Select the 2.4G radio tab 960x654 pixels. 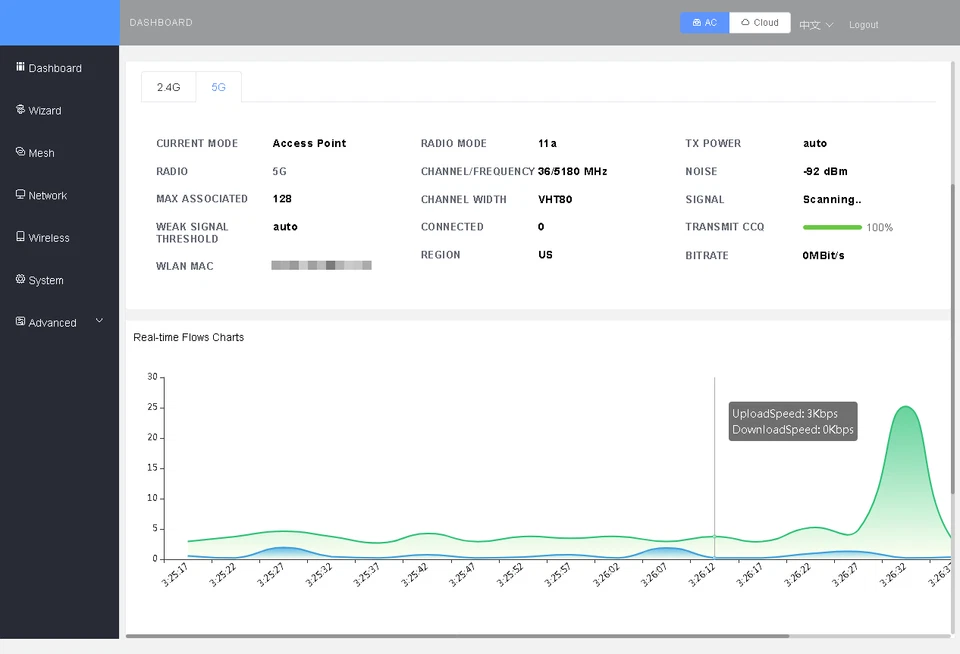[169, 87]
